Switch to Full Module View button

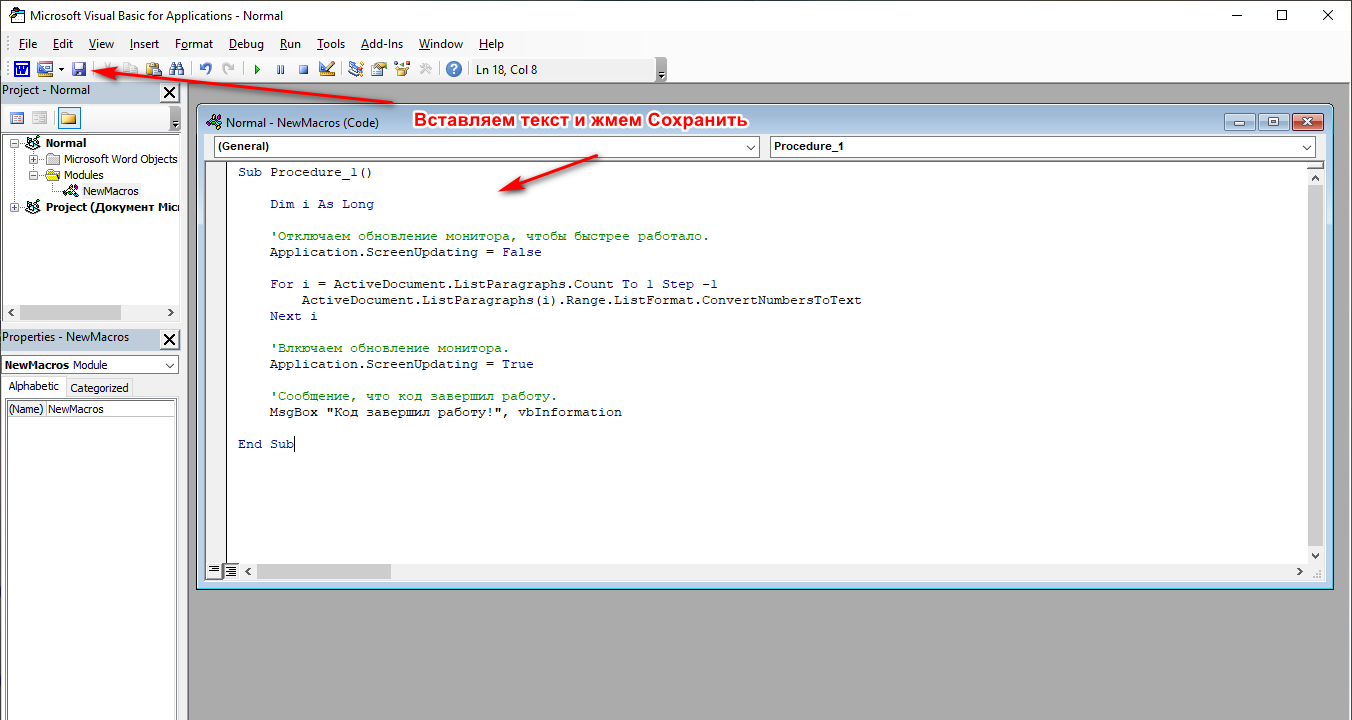coord(230,571)
